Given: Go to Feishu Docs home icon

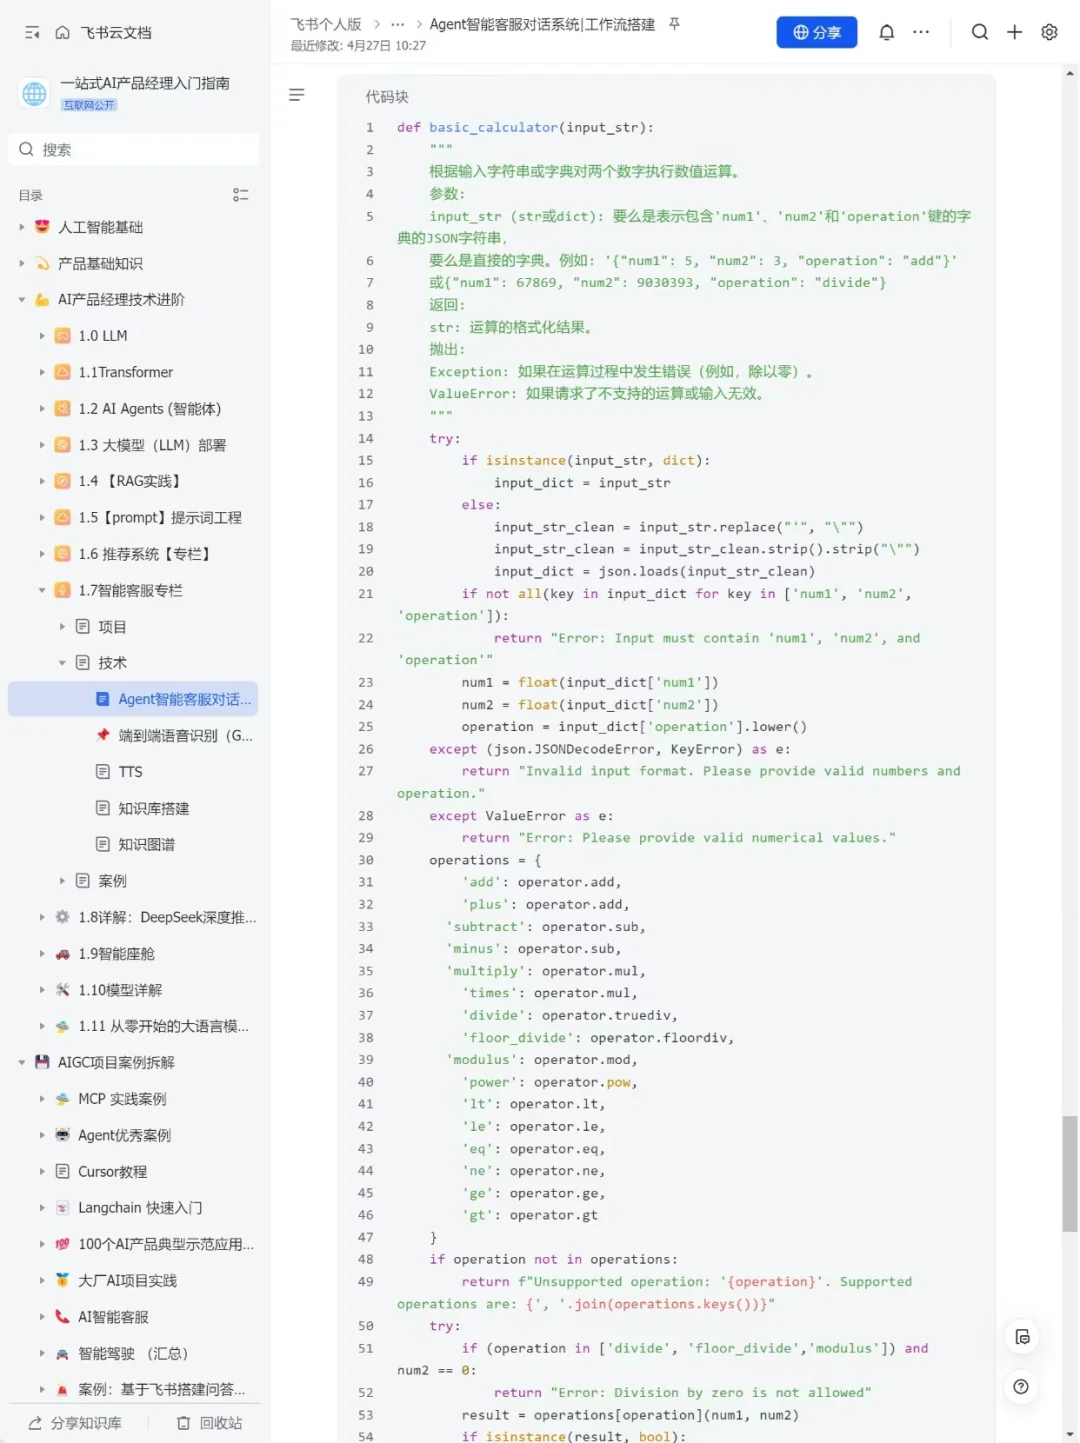Looking at the screenshot, I should click(x=63, y=33).
